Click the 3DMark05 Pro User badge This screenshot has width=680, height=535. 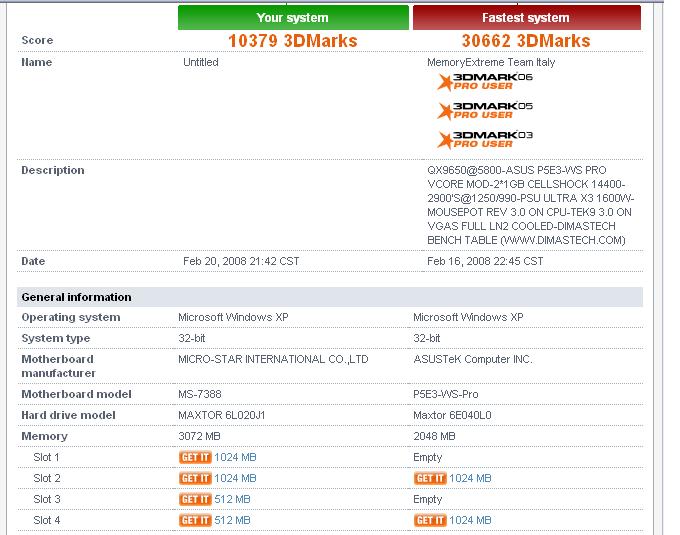[485, 111]
